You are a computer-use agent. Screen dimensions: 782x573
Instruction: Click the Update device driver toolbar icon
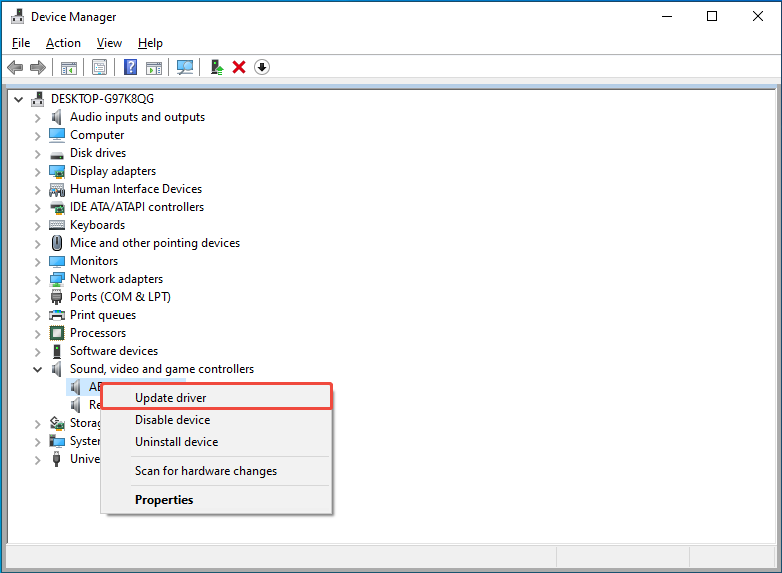point(217,67)
